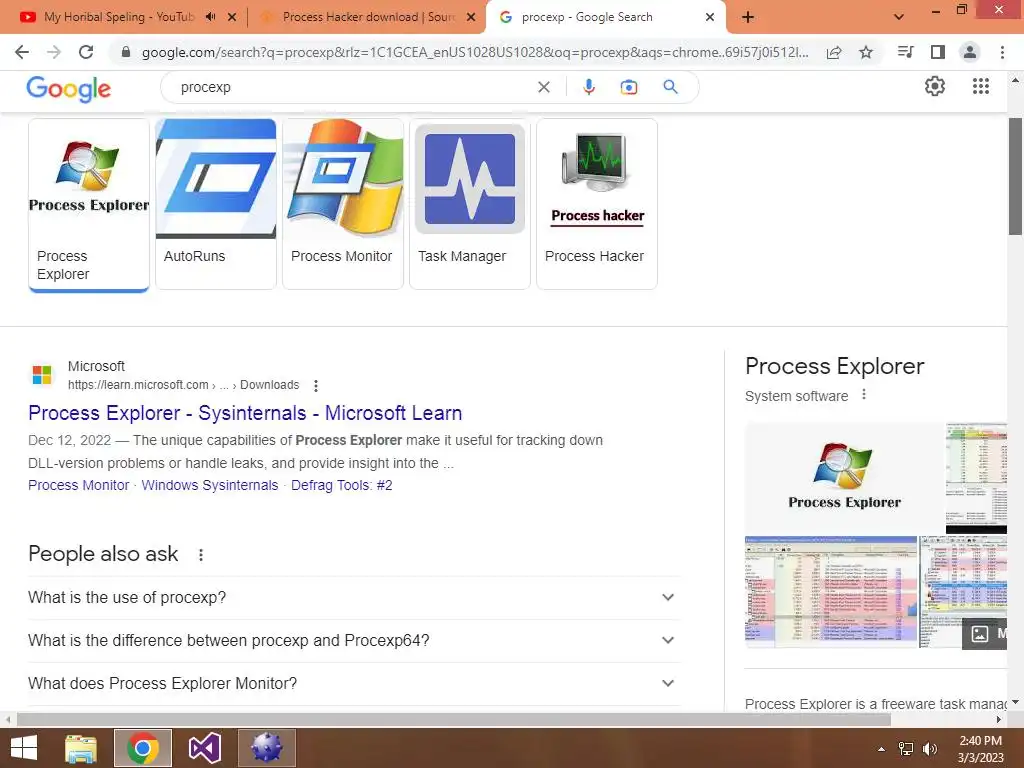The width and height of the screenshot is (1024, 768).
Task: Select the Task Manager card
Action: click(x=470, y=204)
